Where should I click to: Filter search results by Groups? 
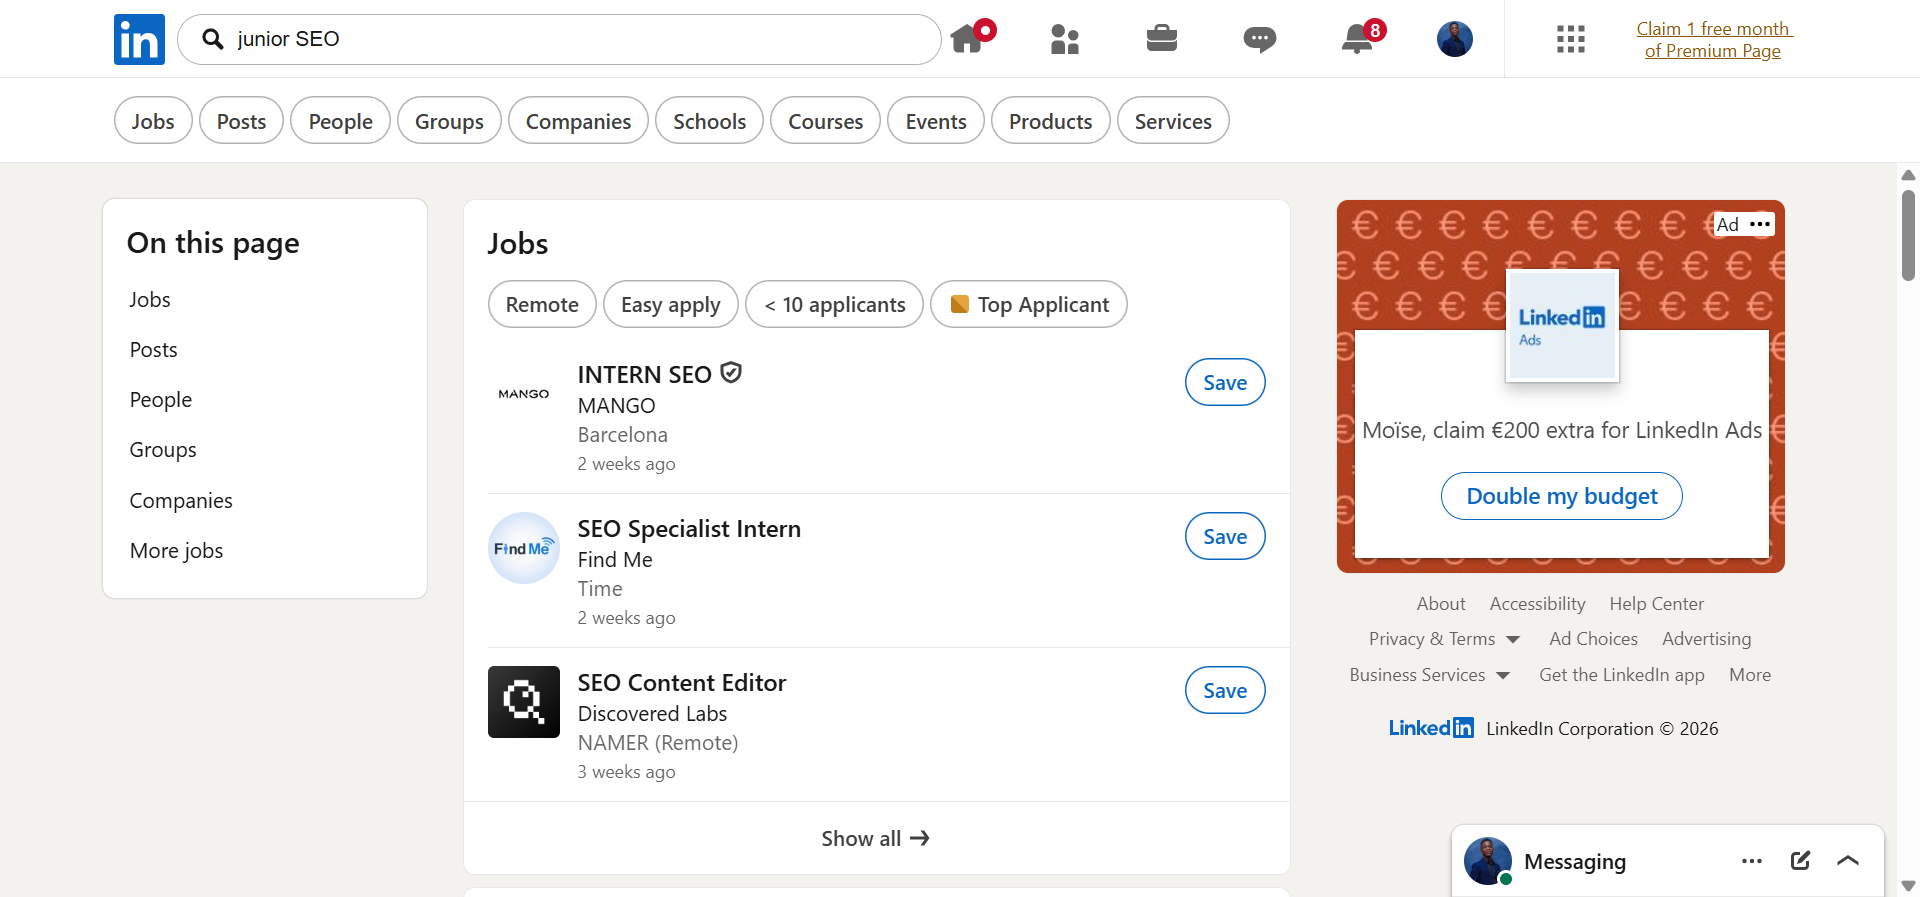coord(449,121)
